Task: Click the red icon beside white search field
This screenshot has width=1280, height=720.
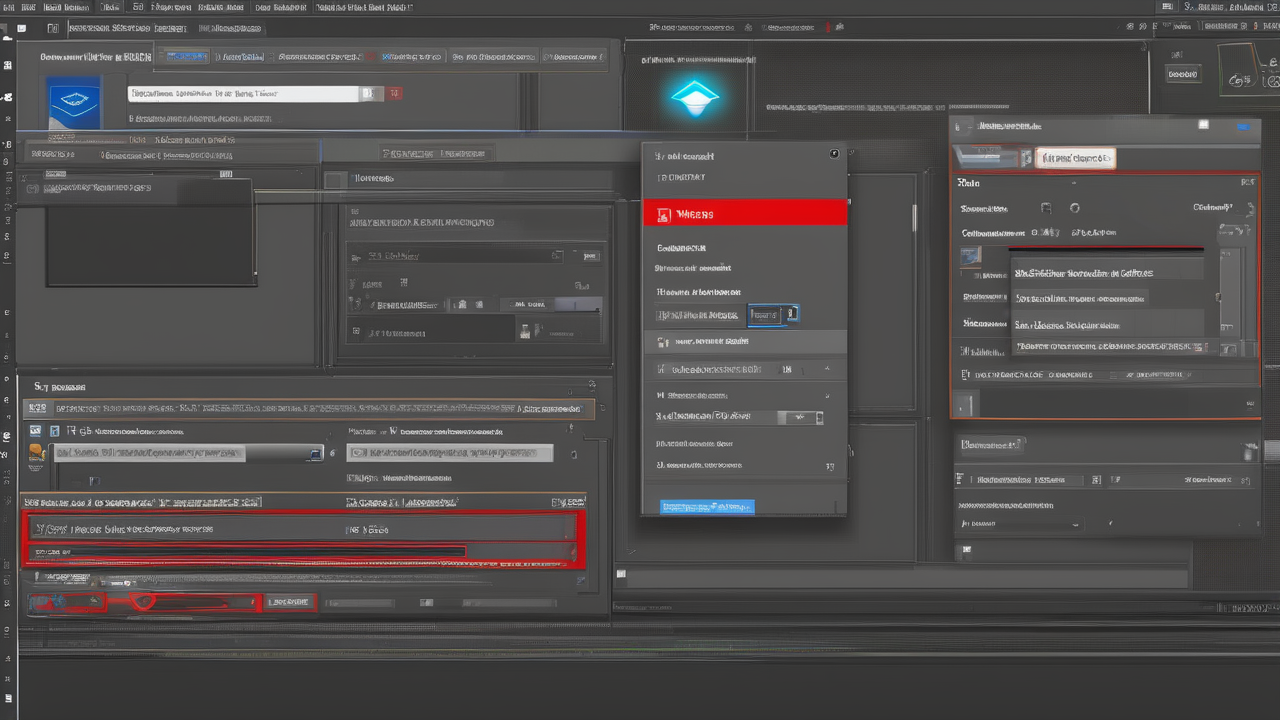Action: coord(394,94)
